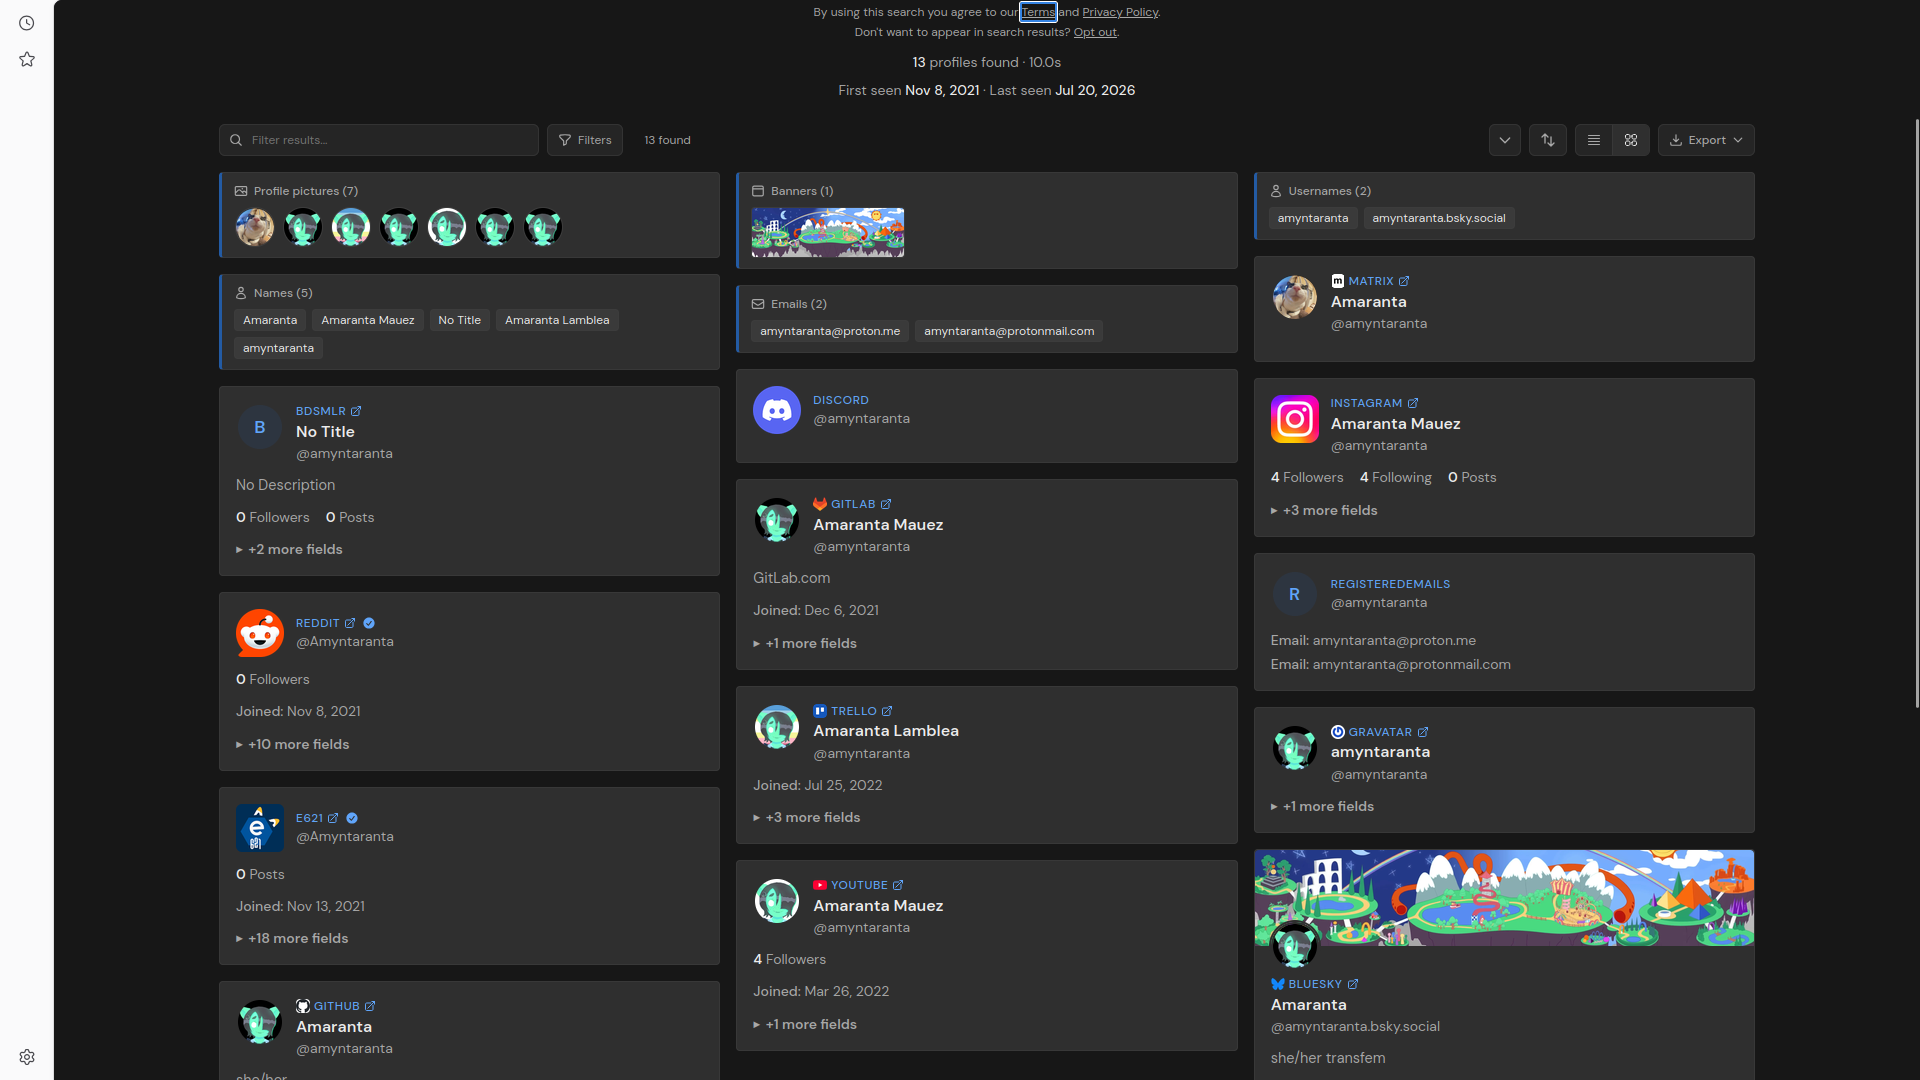Image resolution: width=1920 pixels, height=1080 pixels.
Task: Click the GitLab profile avatar
Action: click(x=777, y=521)
